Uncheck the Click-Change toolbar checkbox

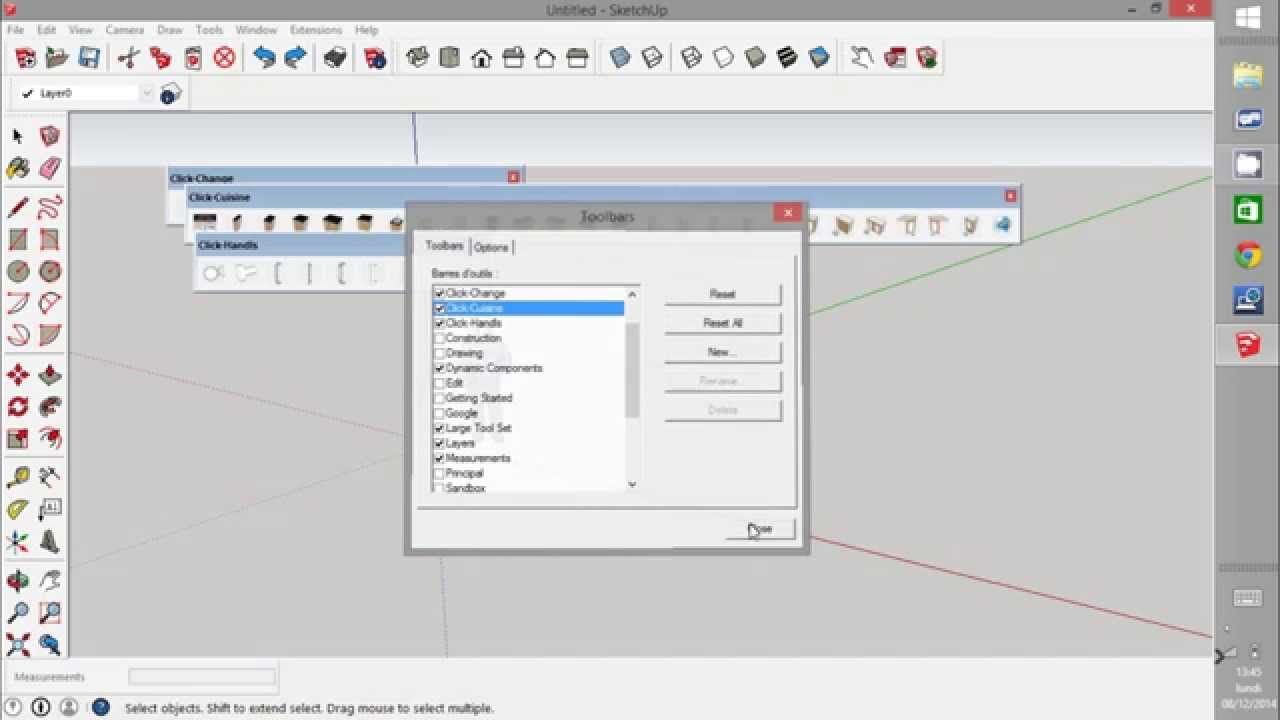tap(439, 293)
